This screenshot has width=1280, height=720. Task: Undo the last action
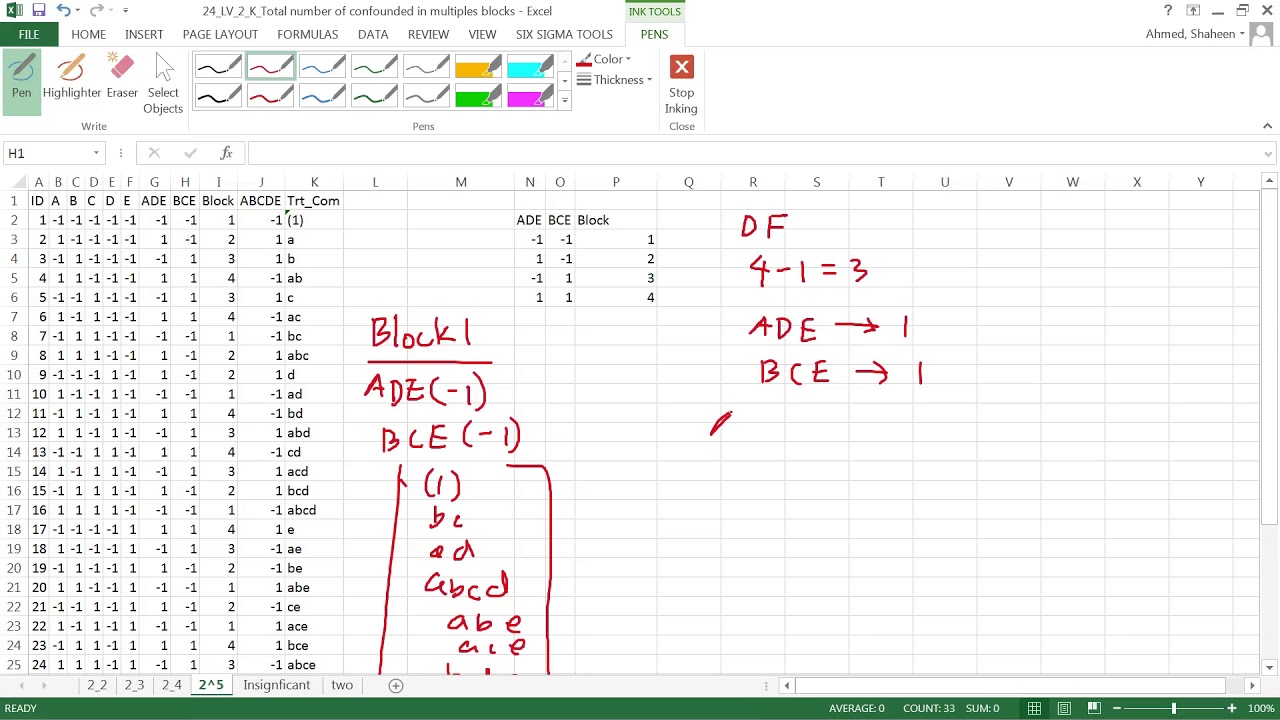coord(63,11)
